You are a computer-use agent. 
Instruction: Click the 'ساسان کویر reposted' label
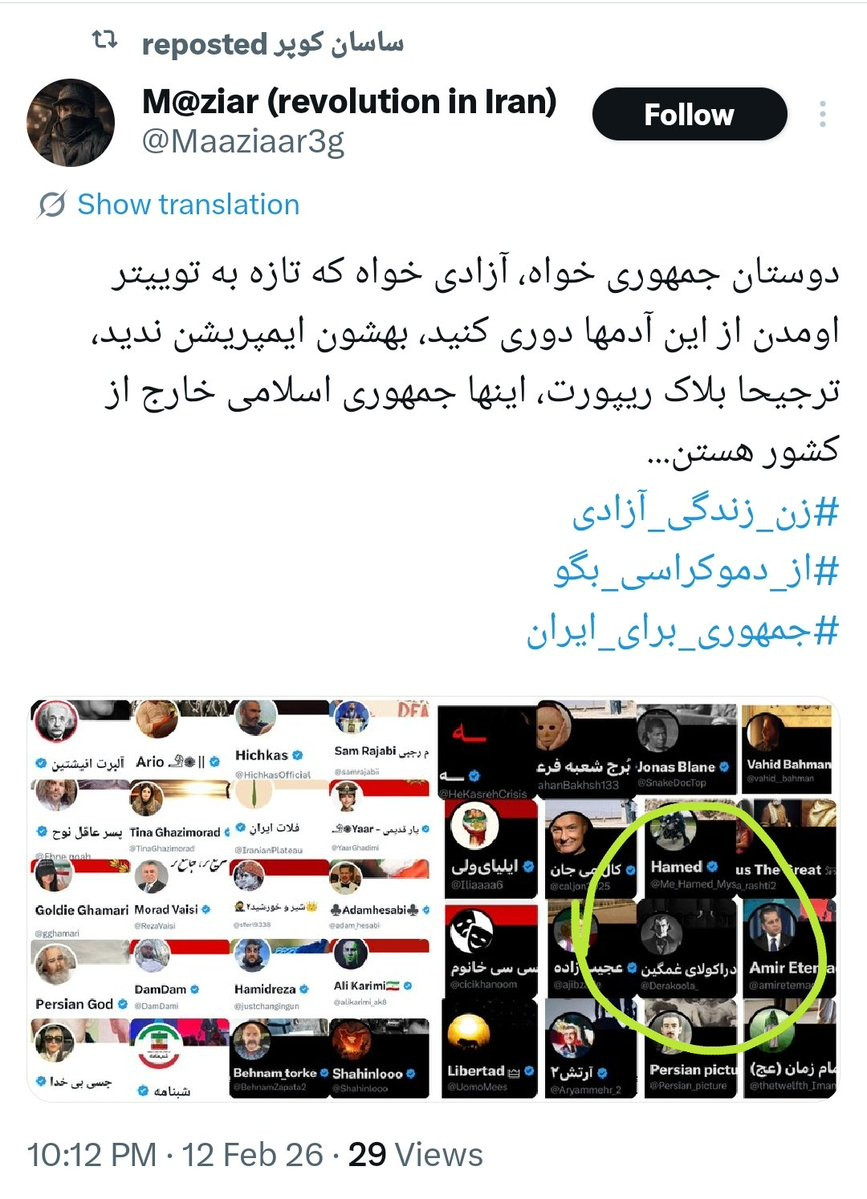(x=273, y=44)
